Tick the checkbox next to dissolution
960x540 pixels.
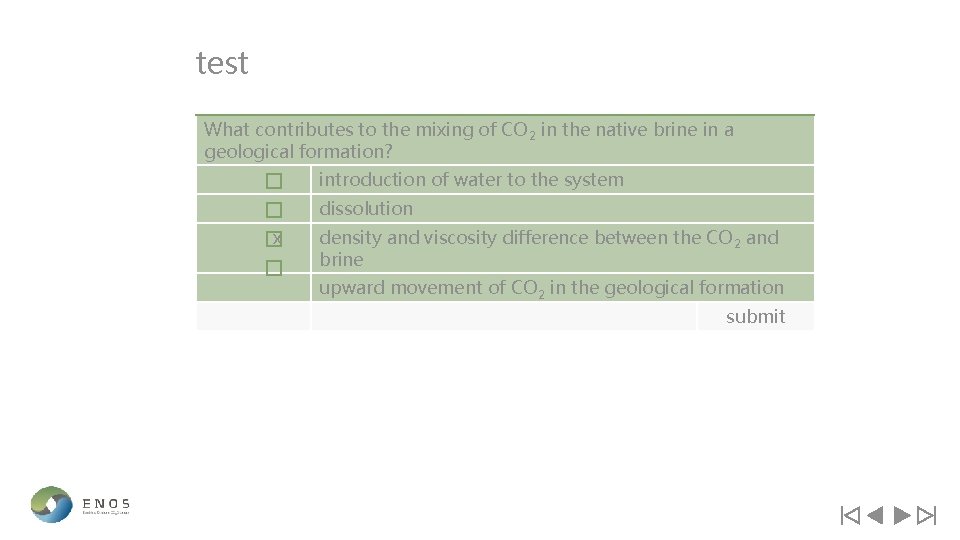(x=274, y=211)
